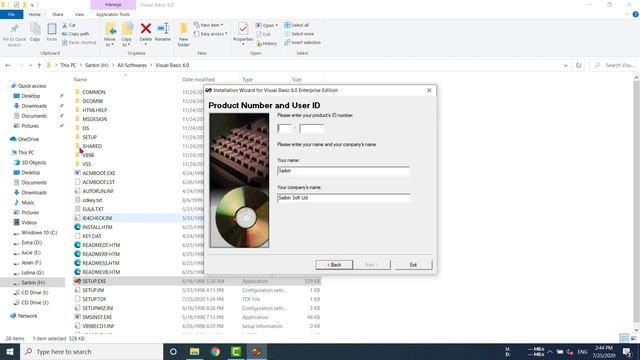Open the Manage contextual tab
640x360 pixels.
(113, 5)
